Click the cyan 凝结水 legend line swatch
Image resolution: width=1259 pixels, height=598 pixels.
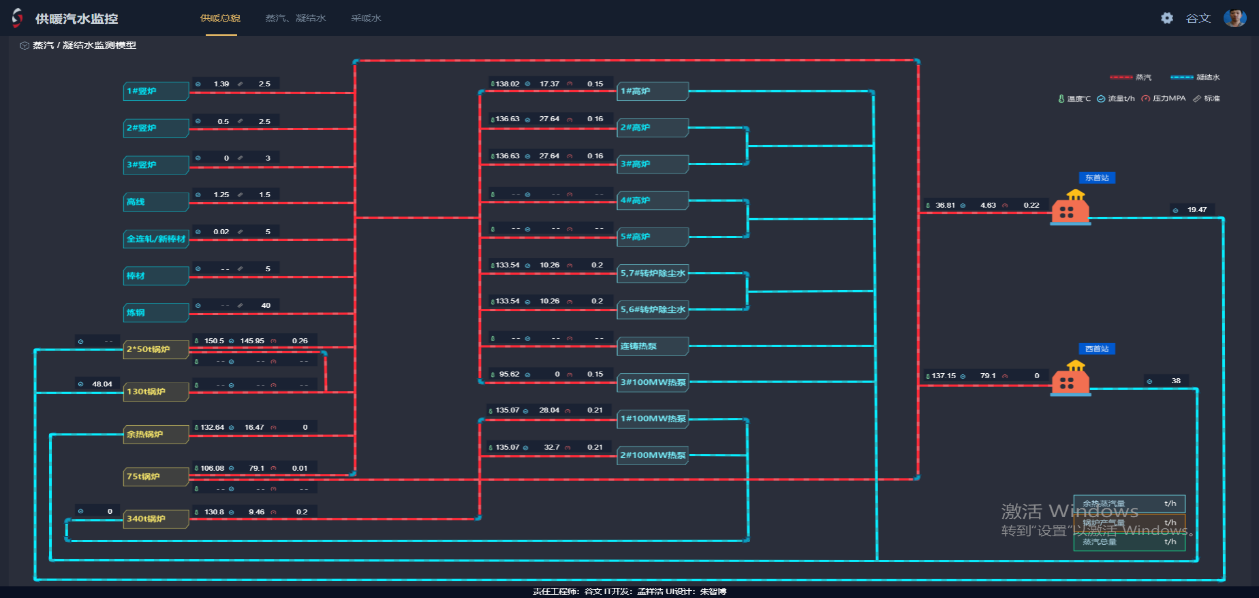[x=1190, y=77]
